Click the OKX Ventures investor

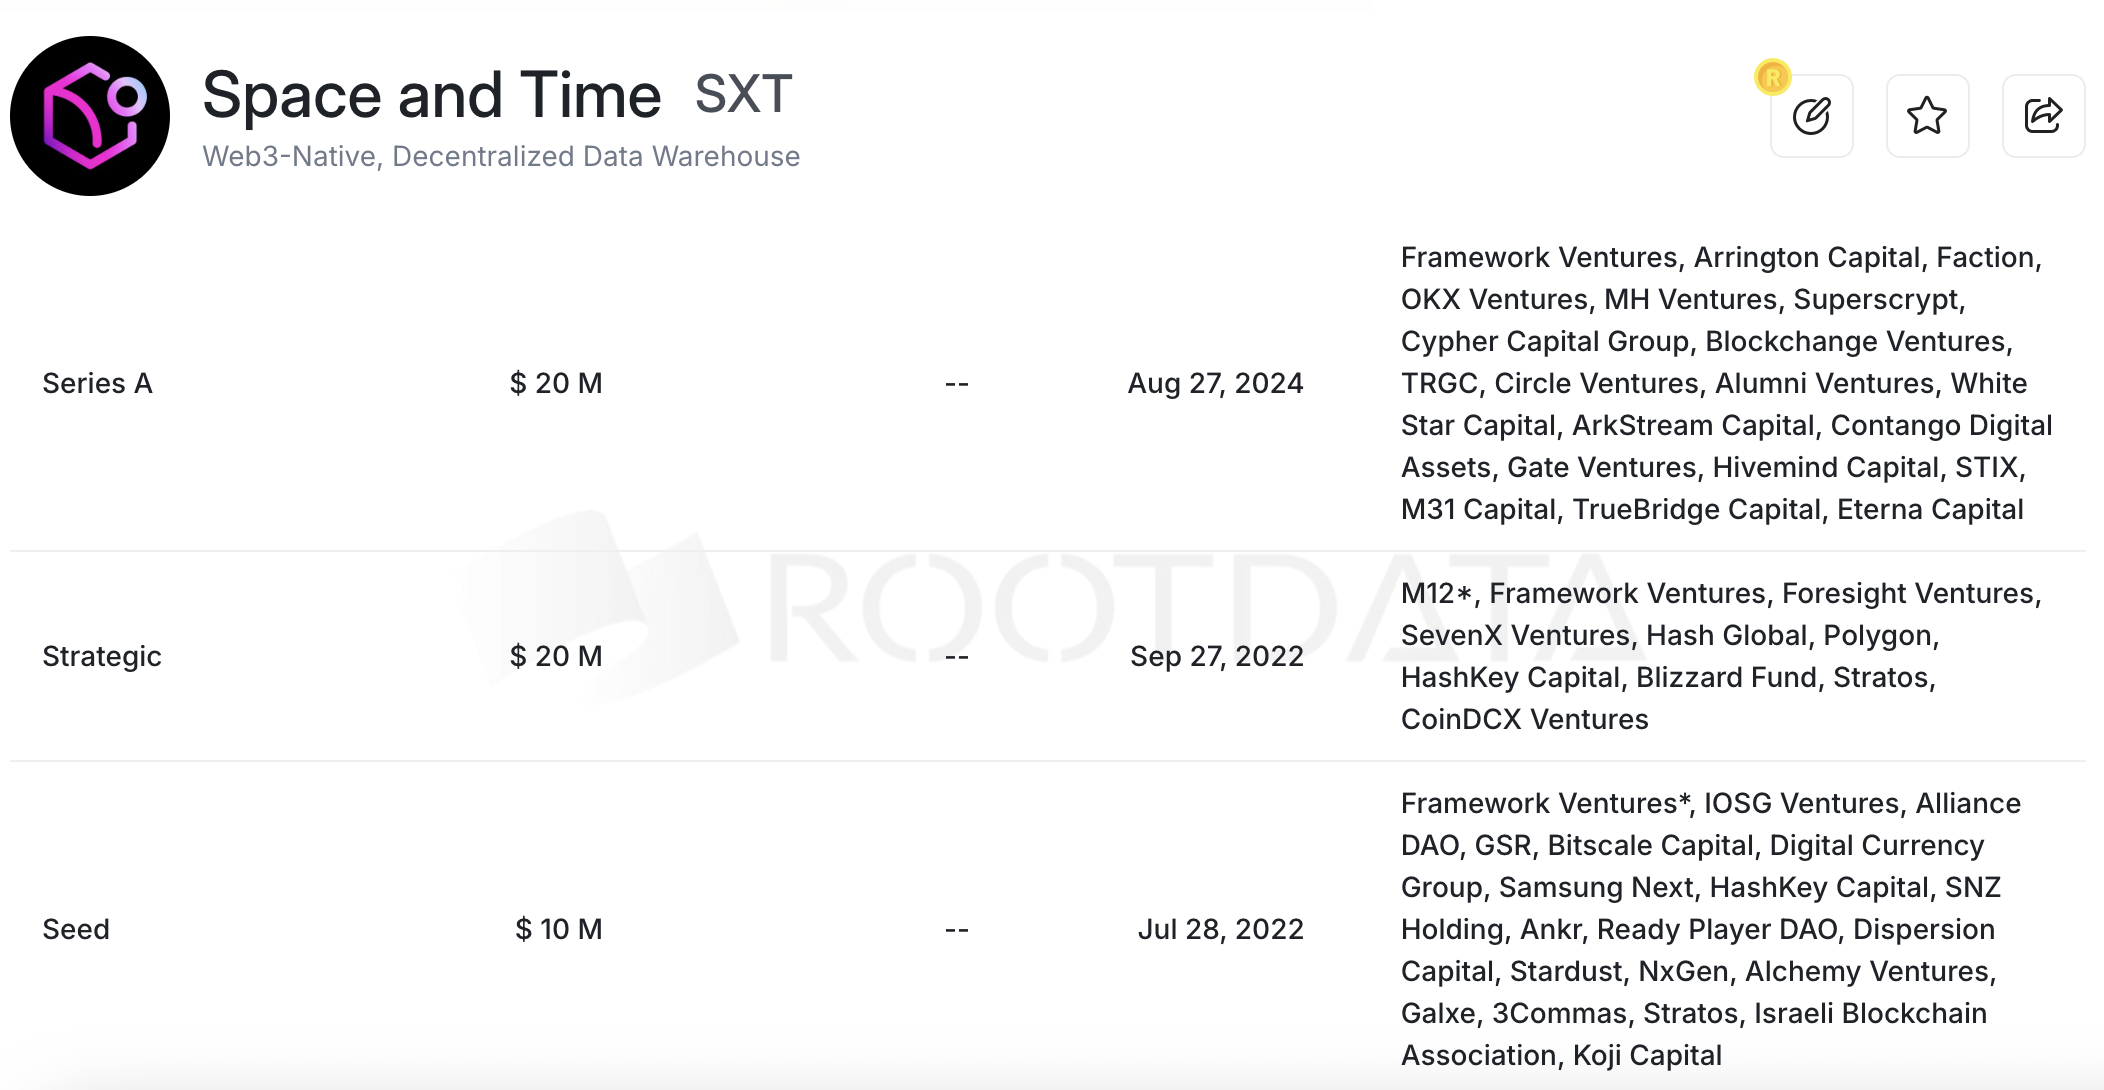(x=1494, y=300)
